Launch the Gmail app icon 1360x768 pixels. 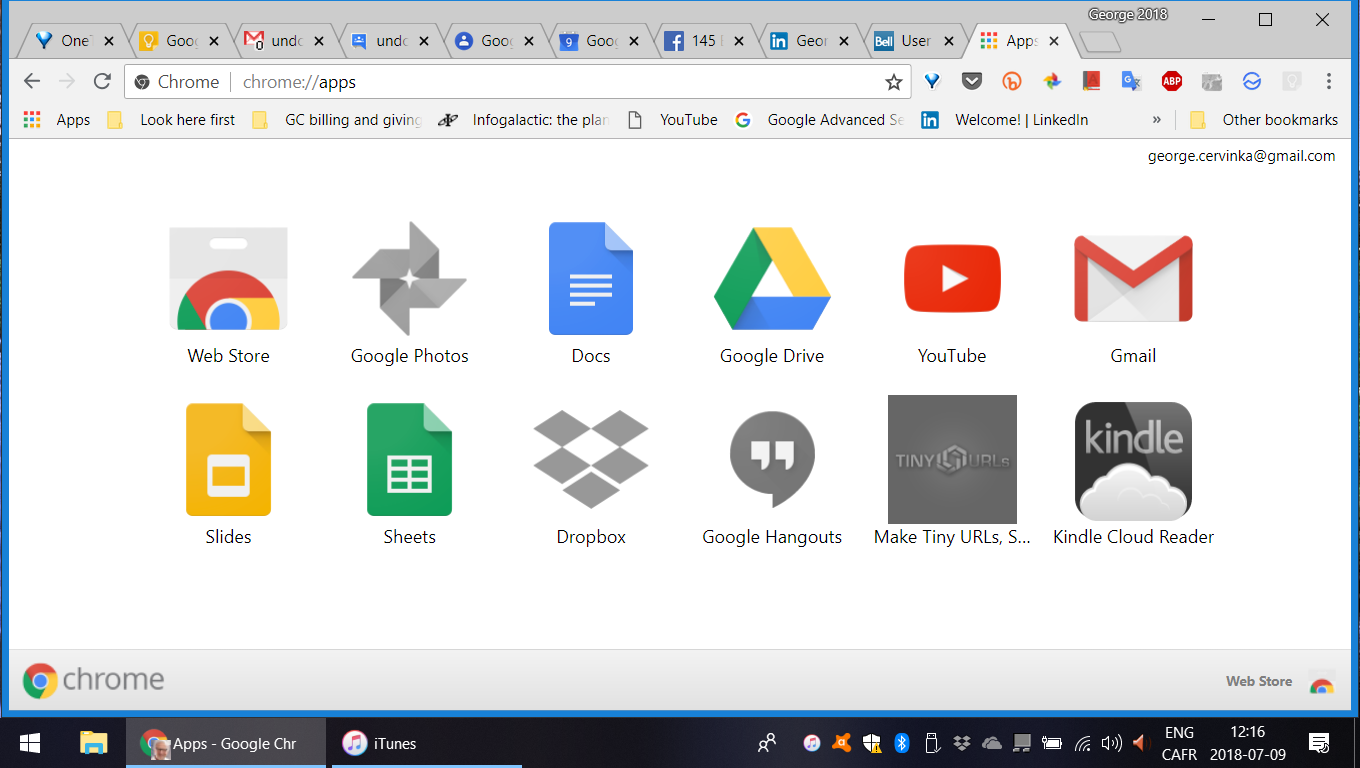tap(1133, 279)
